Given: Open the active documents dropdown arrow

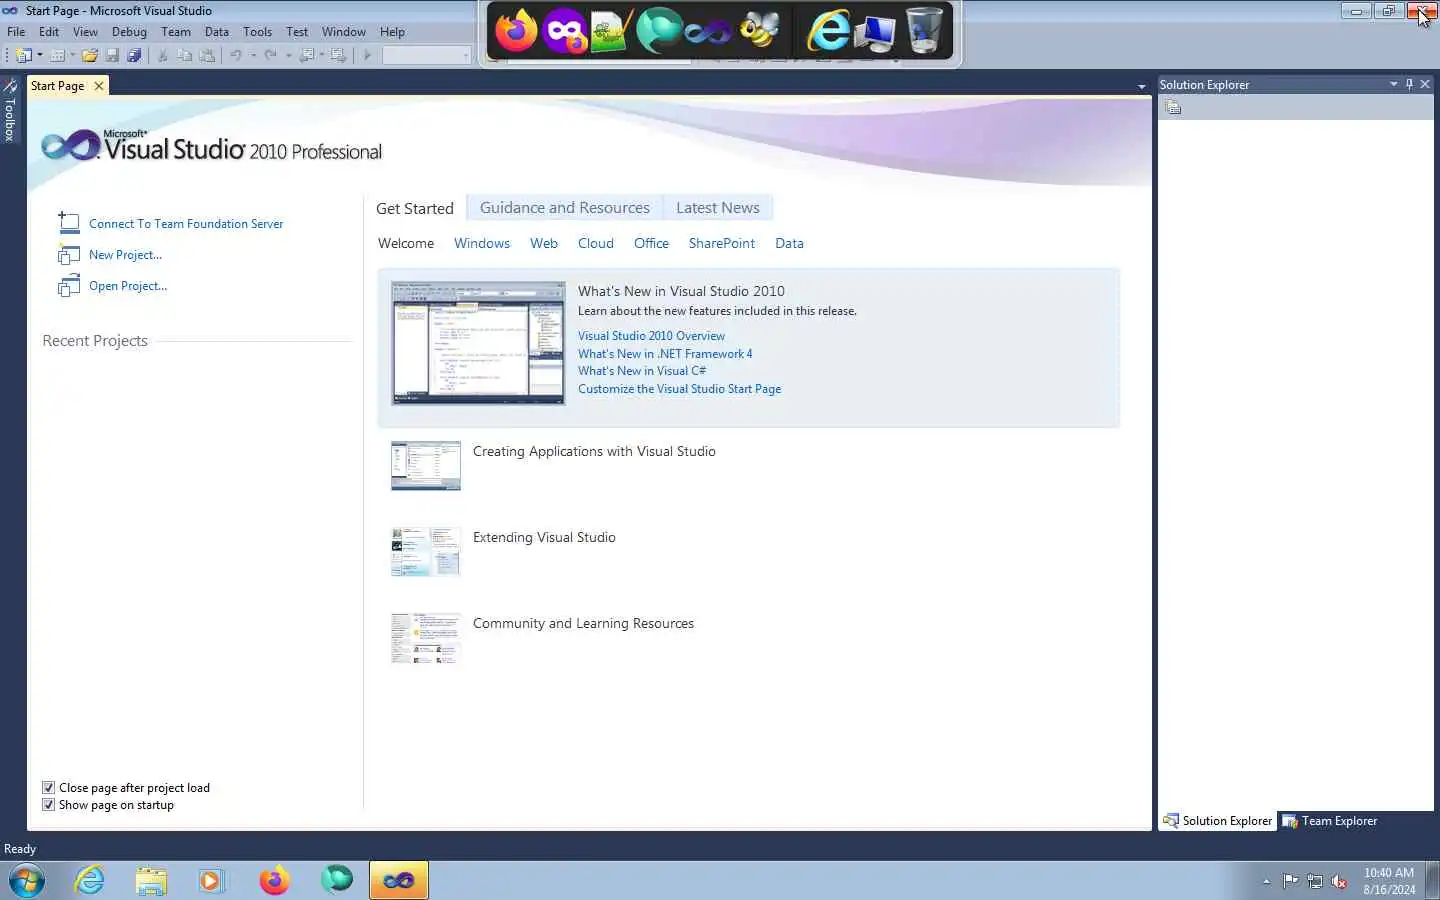Looking at the screenshot, I should (1141, 87).
